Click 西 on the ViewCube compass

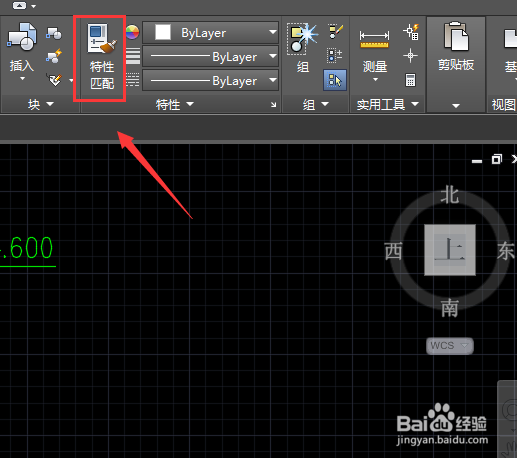pos(393,251)
